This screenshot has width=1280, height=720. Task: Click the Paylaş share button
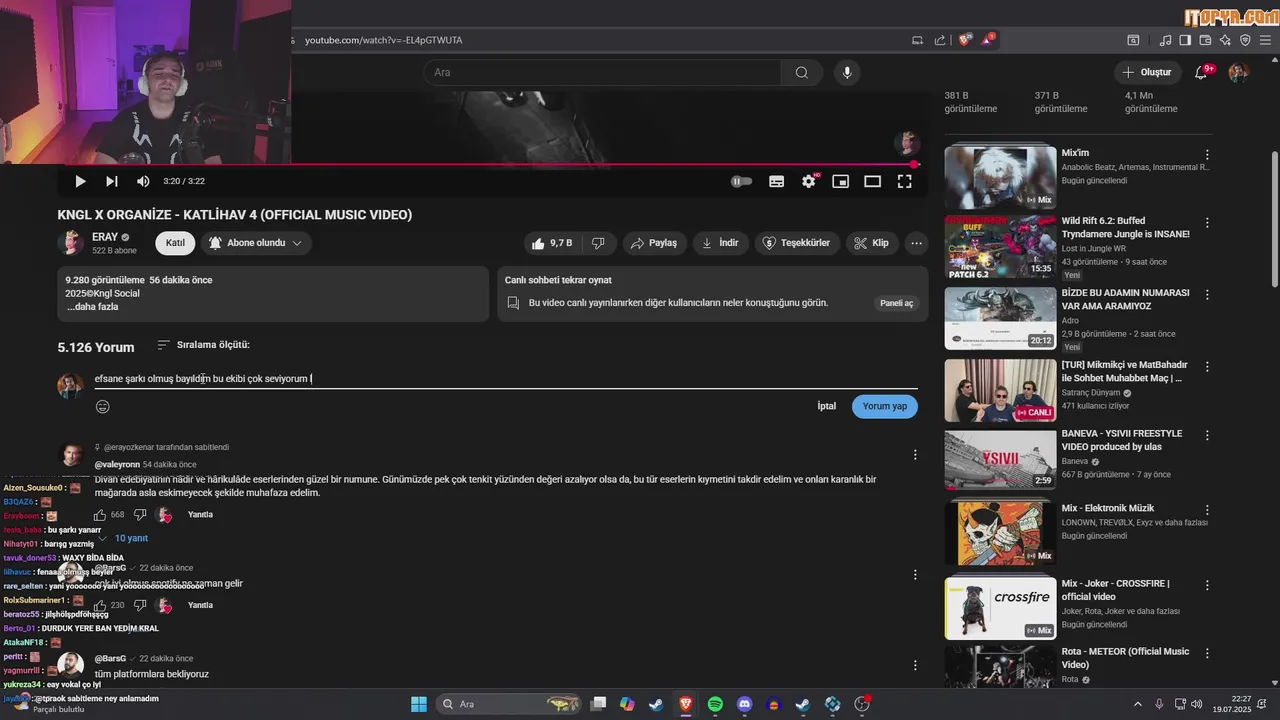pyautogui.click(x=653, y=243)
